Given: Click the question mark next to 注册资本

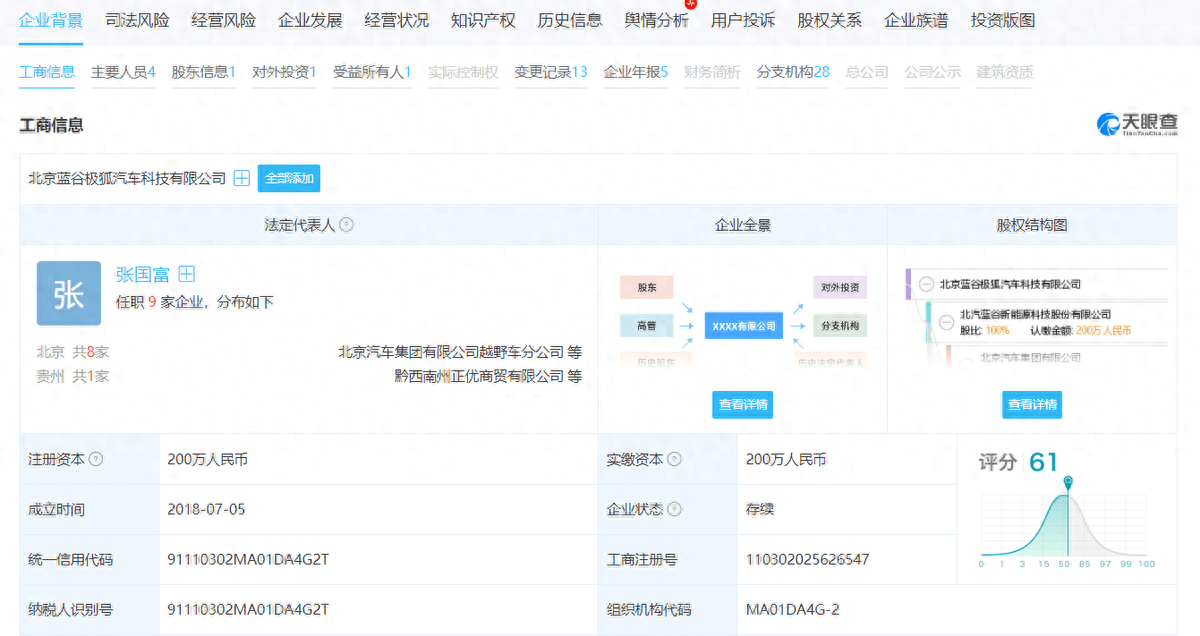Looking at the screenshot, I should [x=96, y=460].
